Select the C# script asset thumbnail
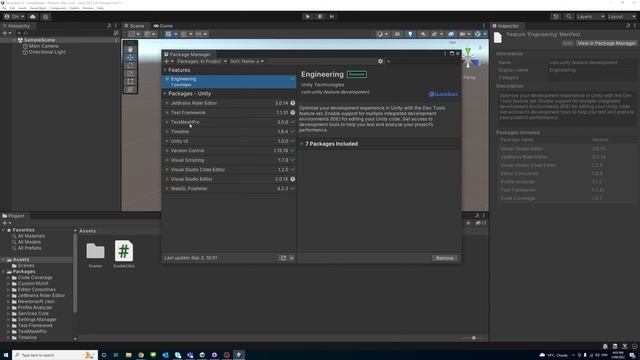Image resolution: width=640 pixels, height=360 pixels. pyautogui.click(x=124, y=251)
